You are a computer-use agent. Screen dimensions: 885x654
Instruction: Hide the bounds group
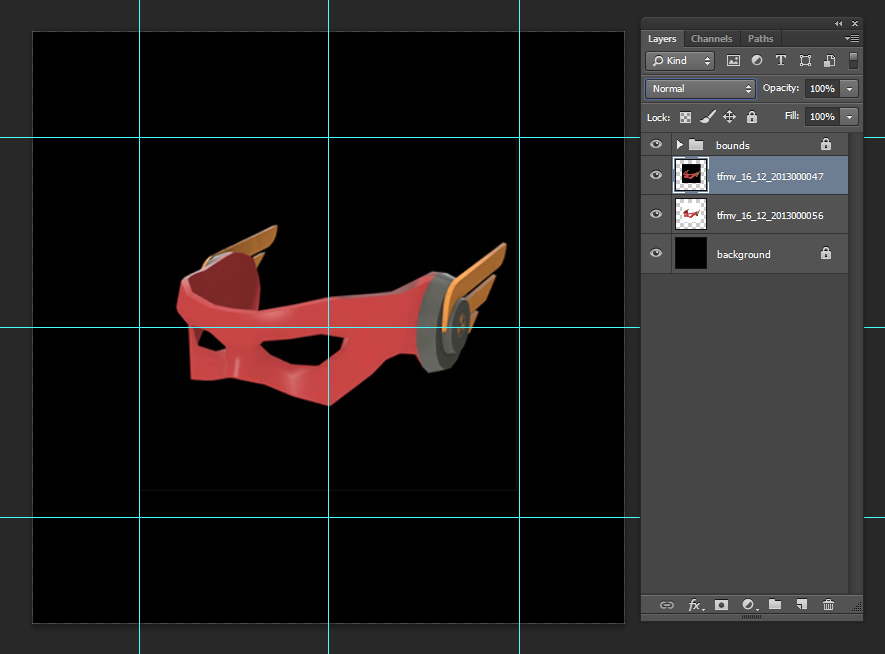[x=656, y=144]
